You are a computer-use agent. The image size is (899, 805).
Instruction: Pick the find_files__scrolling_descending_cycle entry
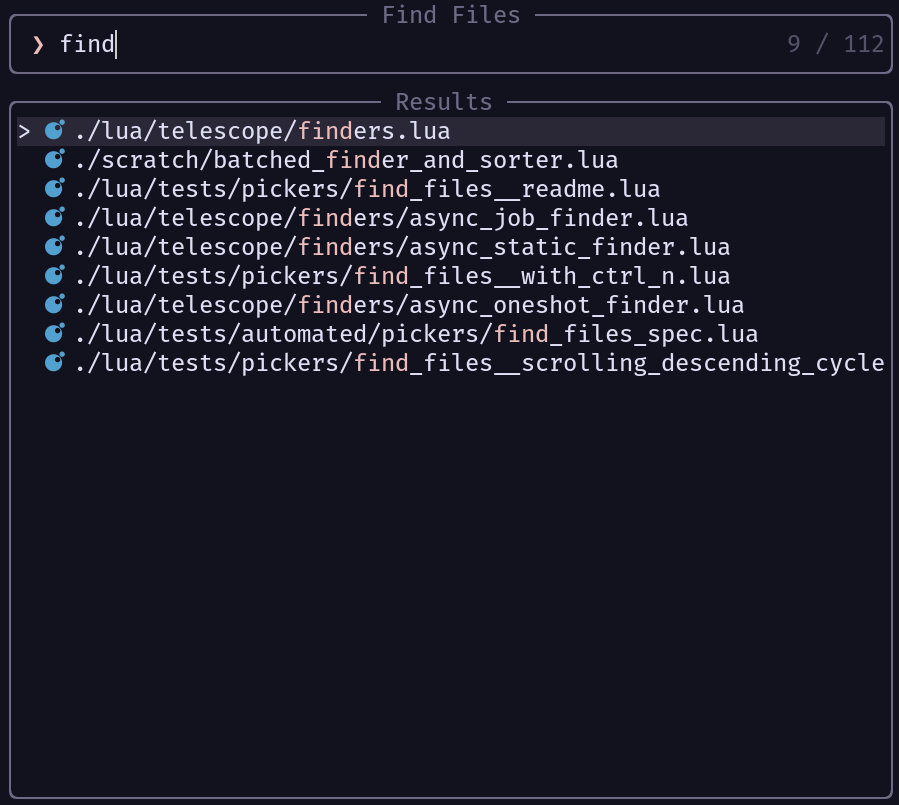pyautogui.click(x=451, y=363)
